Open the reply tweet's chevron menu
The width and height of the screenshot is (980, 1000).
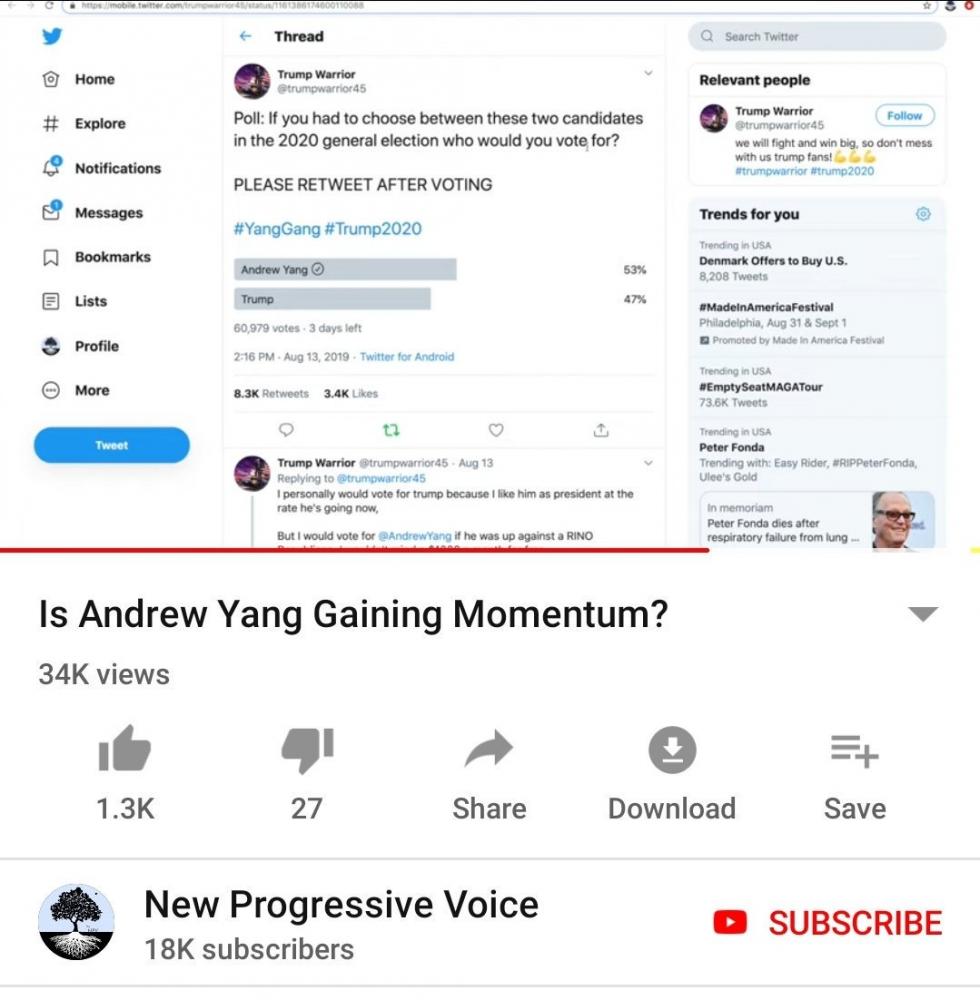coord(648,463)
